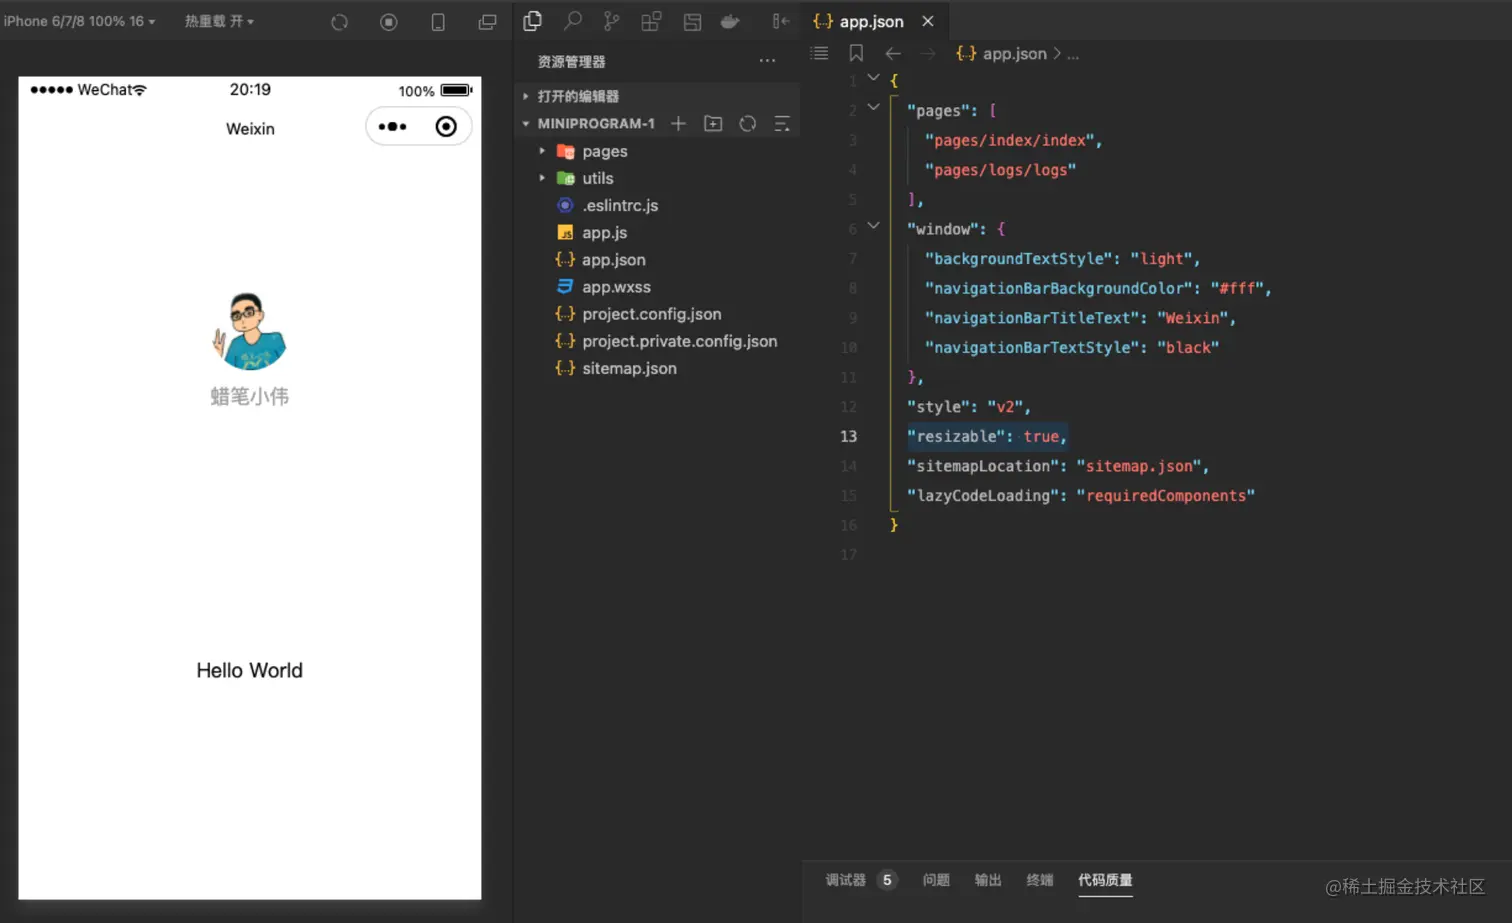The height and width of the screenshot is (923, 1512).
Task: Click the avatar image in simulator
Action: 249,331
